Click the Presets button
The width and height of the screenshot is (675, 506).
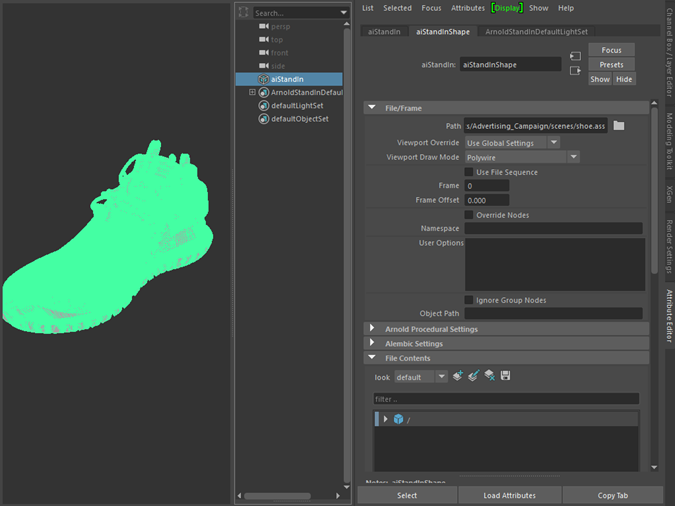[x=611, y=65]
